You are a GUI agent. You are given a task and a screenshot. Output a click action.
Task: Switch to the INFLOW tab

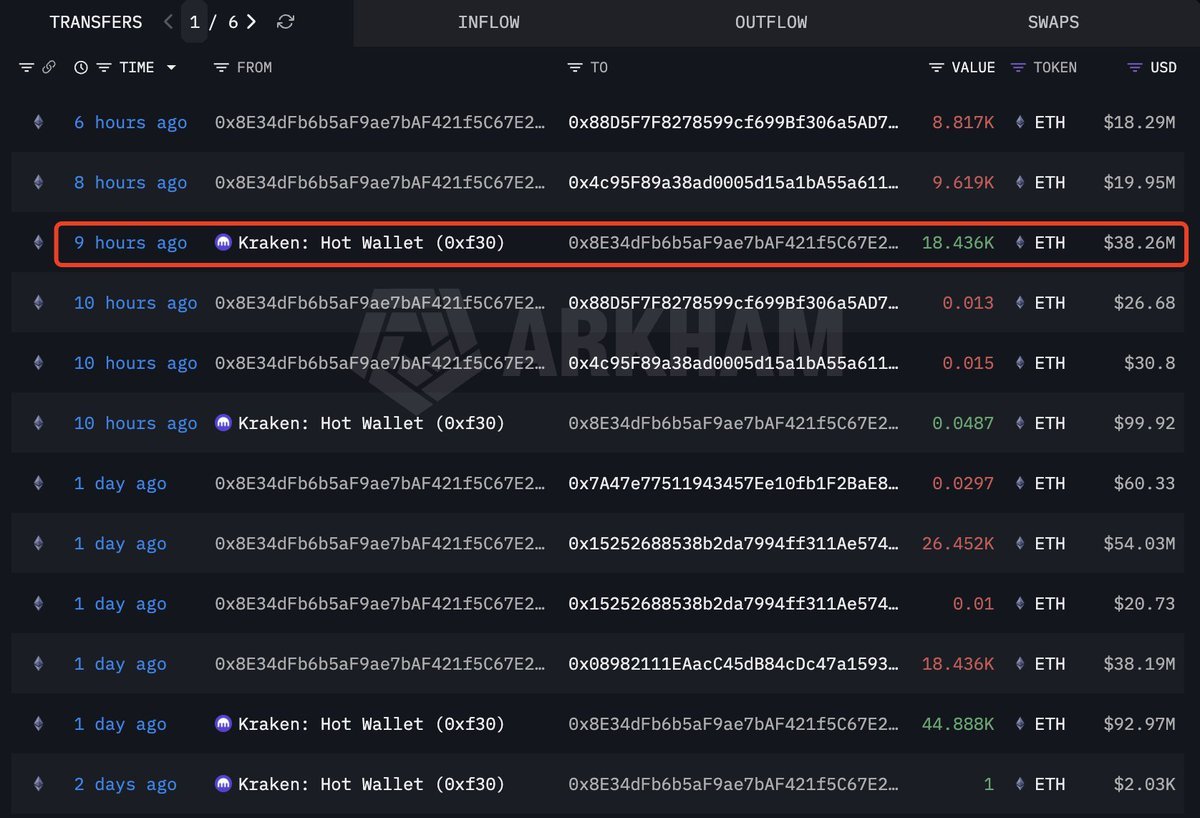coord(488,22)
